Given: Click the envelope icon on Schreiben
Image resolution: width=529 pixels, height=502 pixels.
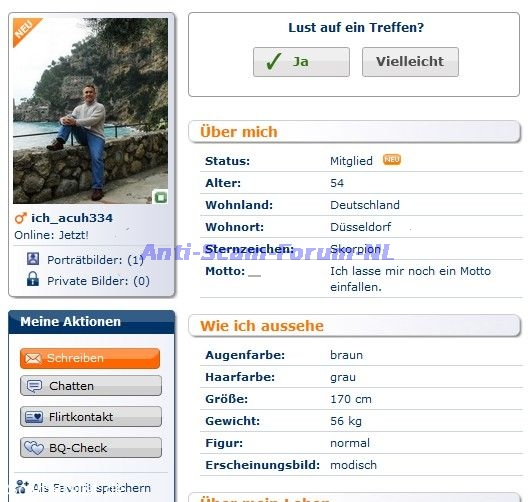Looking at the screenshot, I should (x=33, y=358).
